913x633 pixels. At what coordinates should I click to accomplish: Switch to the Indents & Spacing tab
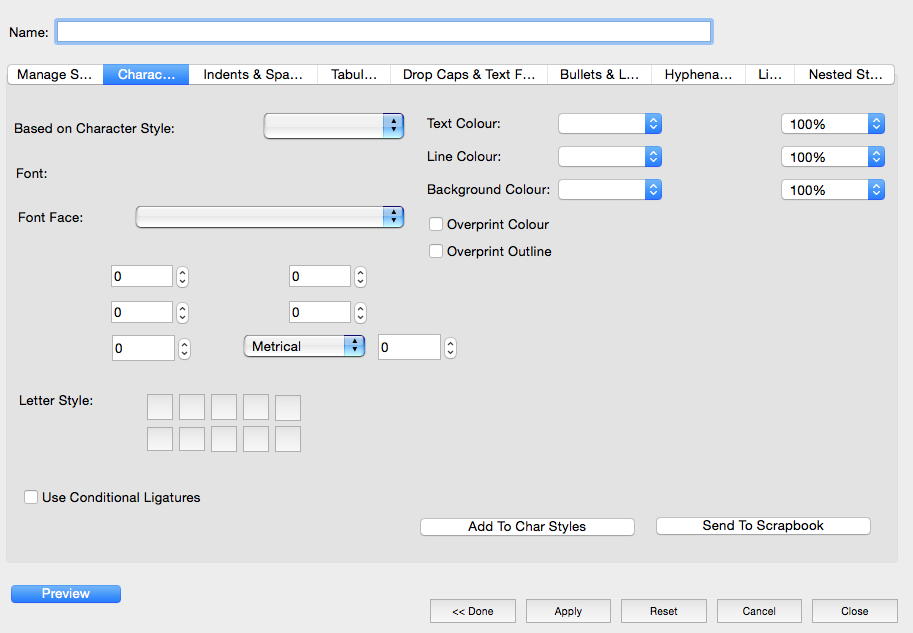253,75
